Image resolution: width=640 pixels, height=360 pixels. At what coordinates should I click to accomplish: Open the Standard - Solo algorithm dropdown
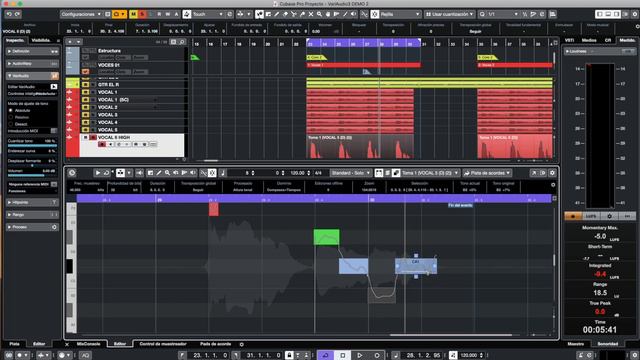click(x=351, y=173)
